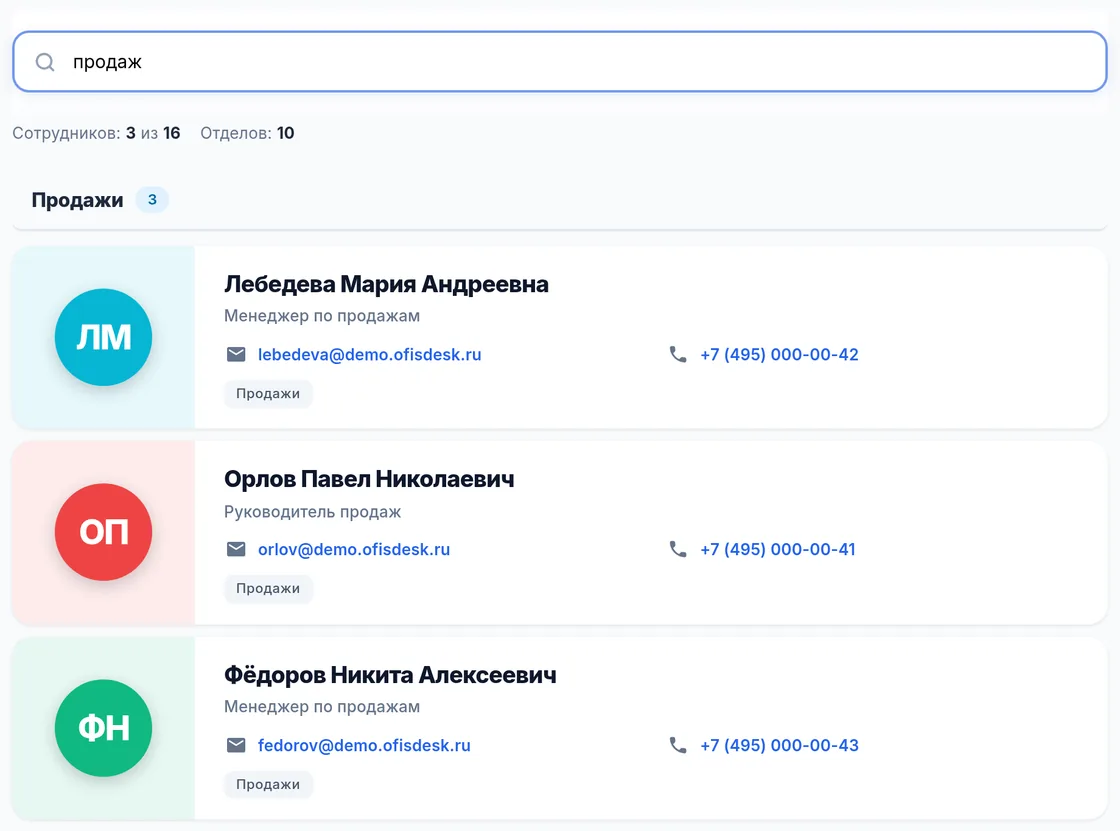Click Фёдоров's «Менеджер по продажам» title

pyautogui.click(x=322, y=707)
